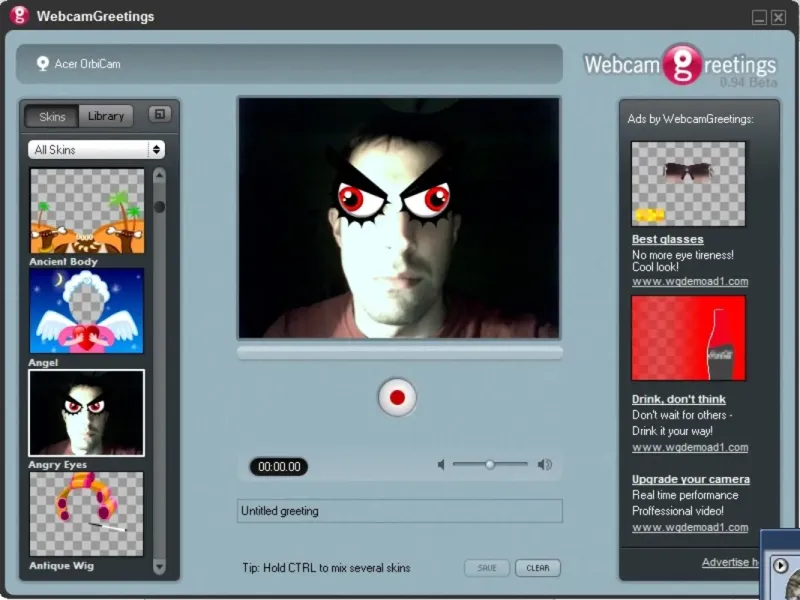Minimize the WebcamGreetings window
The image size is (800, 600).
(x=759, y=18)
